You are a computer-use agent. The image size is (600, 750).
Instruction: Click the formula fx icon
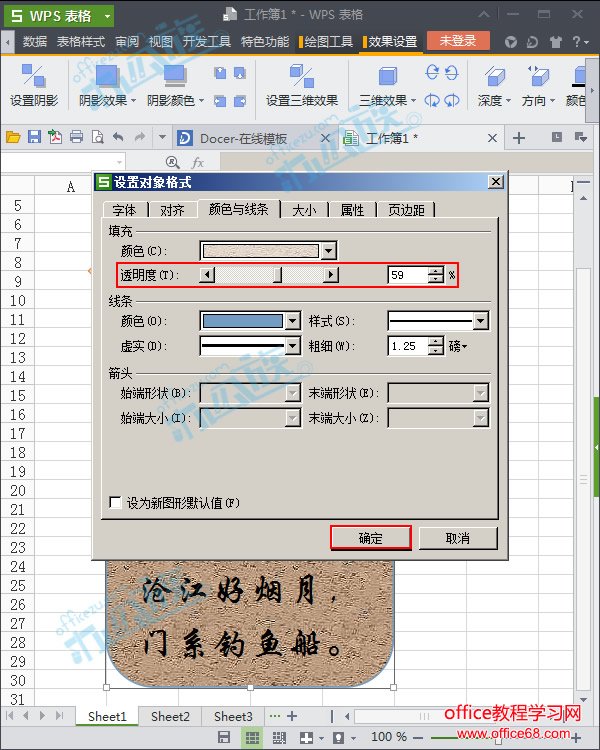[x=198, y=163]
